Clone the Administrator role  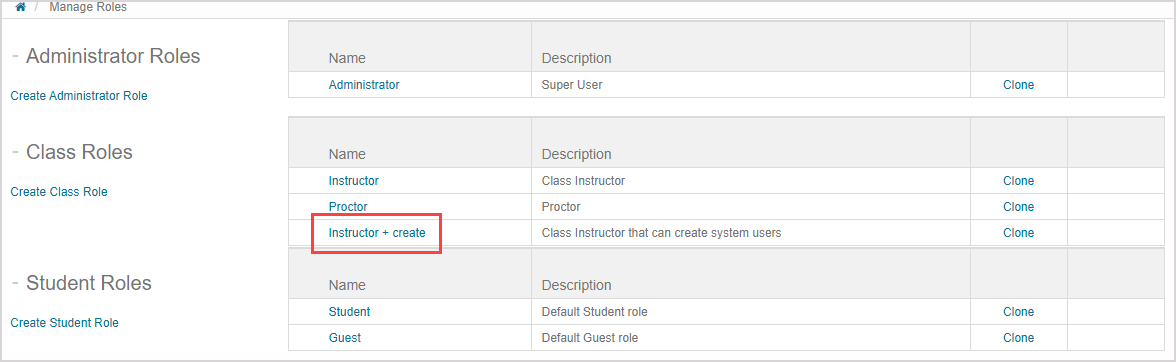point(1018,85)
